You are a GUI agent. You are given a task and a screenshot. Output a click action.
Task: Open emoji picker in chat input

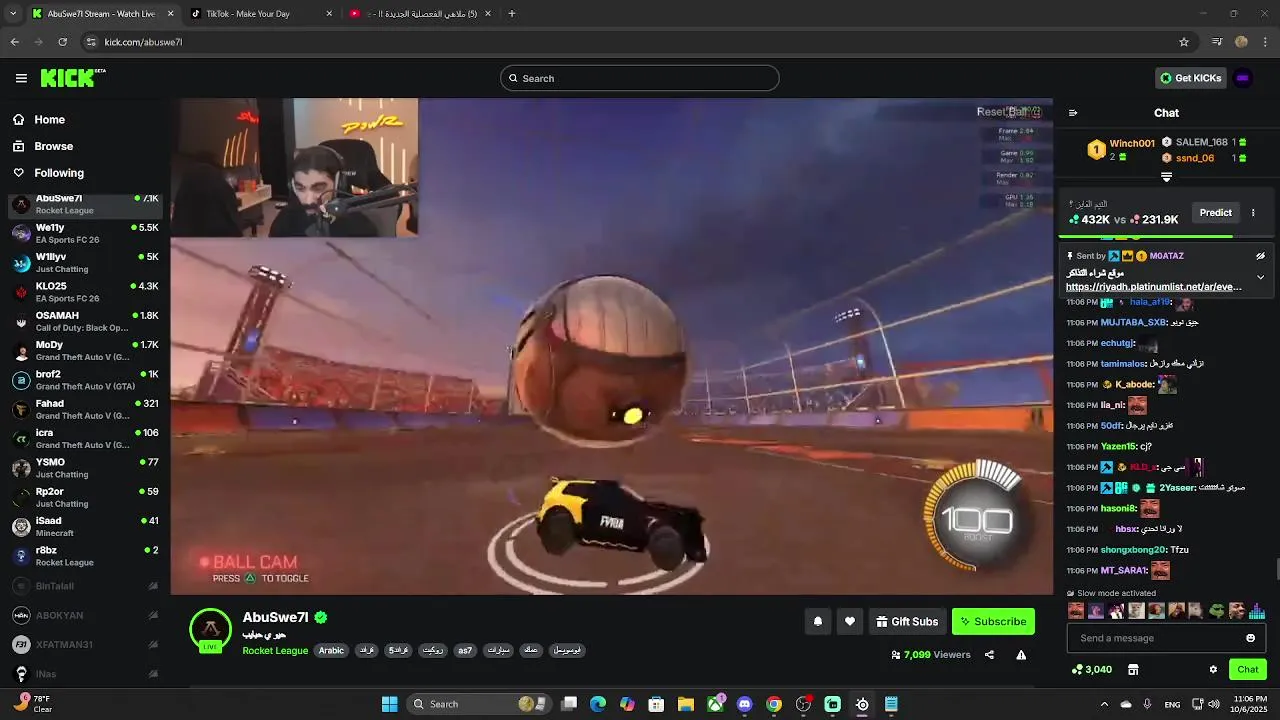[x=1250, y=638]
